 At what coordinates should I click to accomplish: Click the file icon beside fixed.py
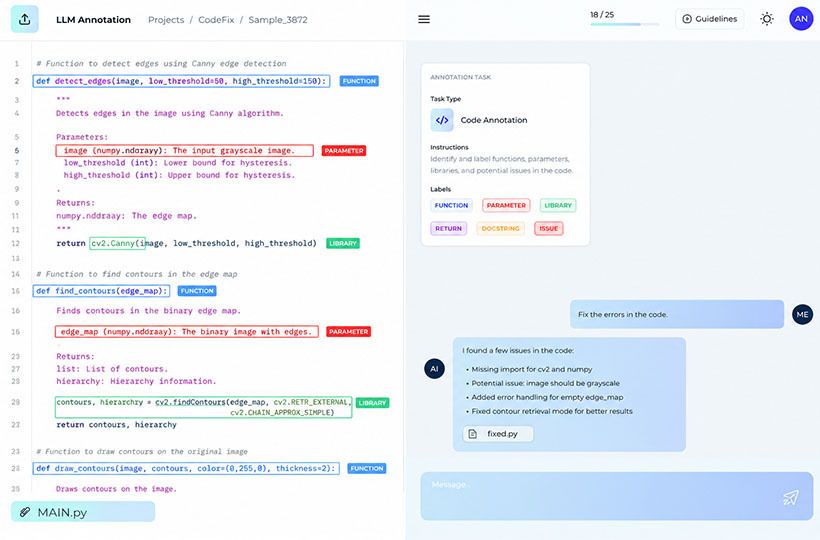point(473,434)
